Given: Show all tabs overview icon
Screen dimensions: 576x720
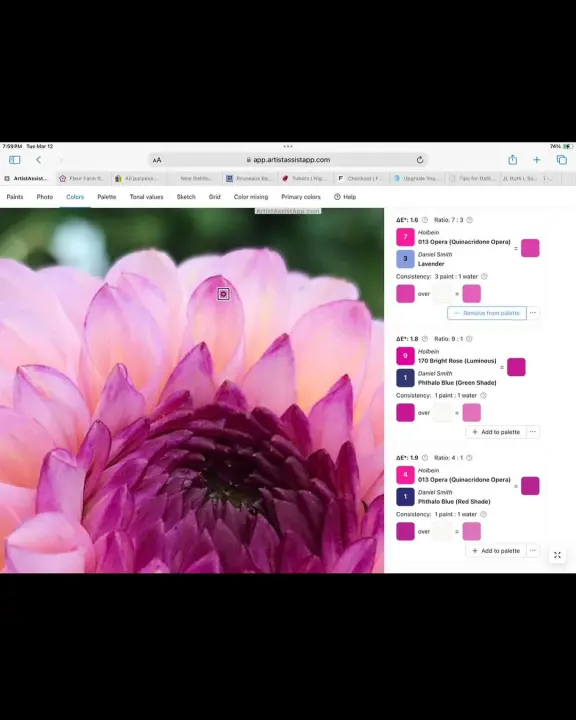Looking at the screenshot, I should coord(561,160).
